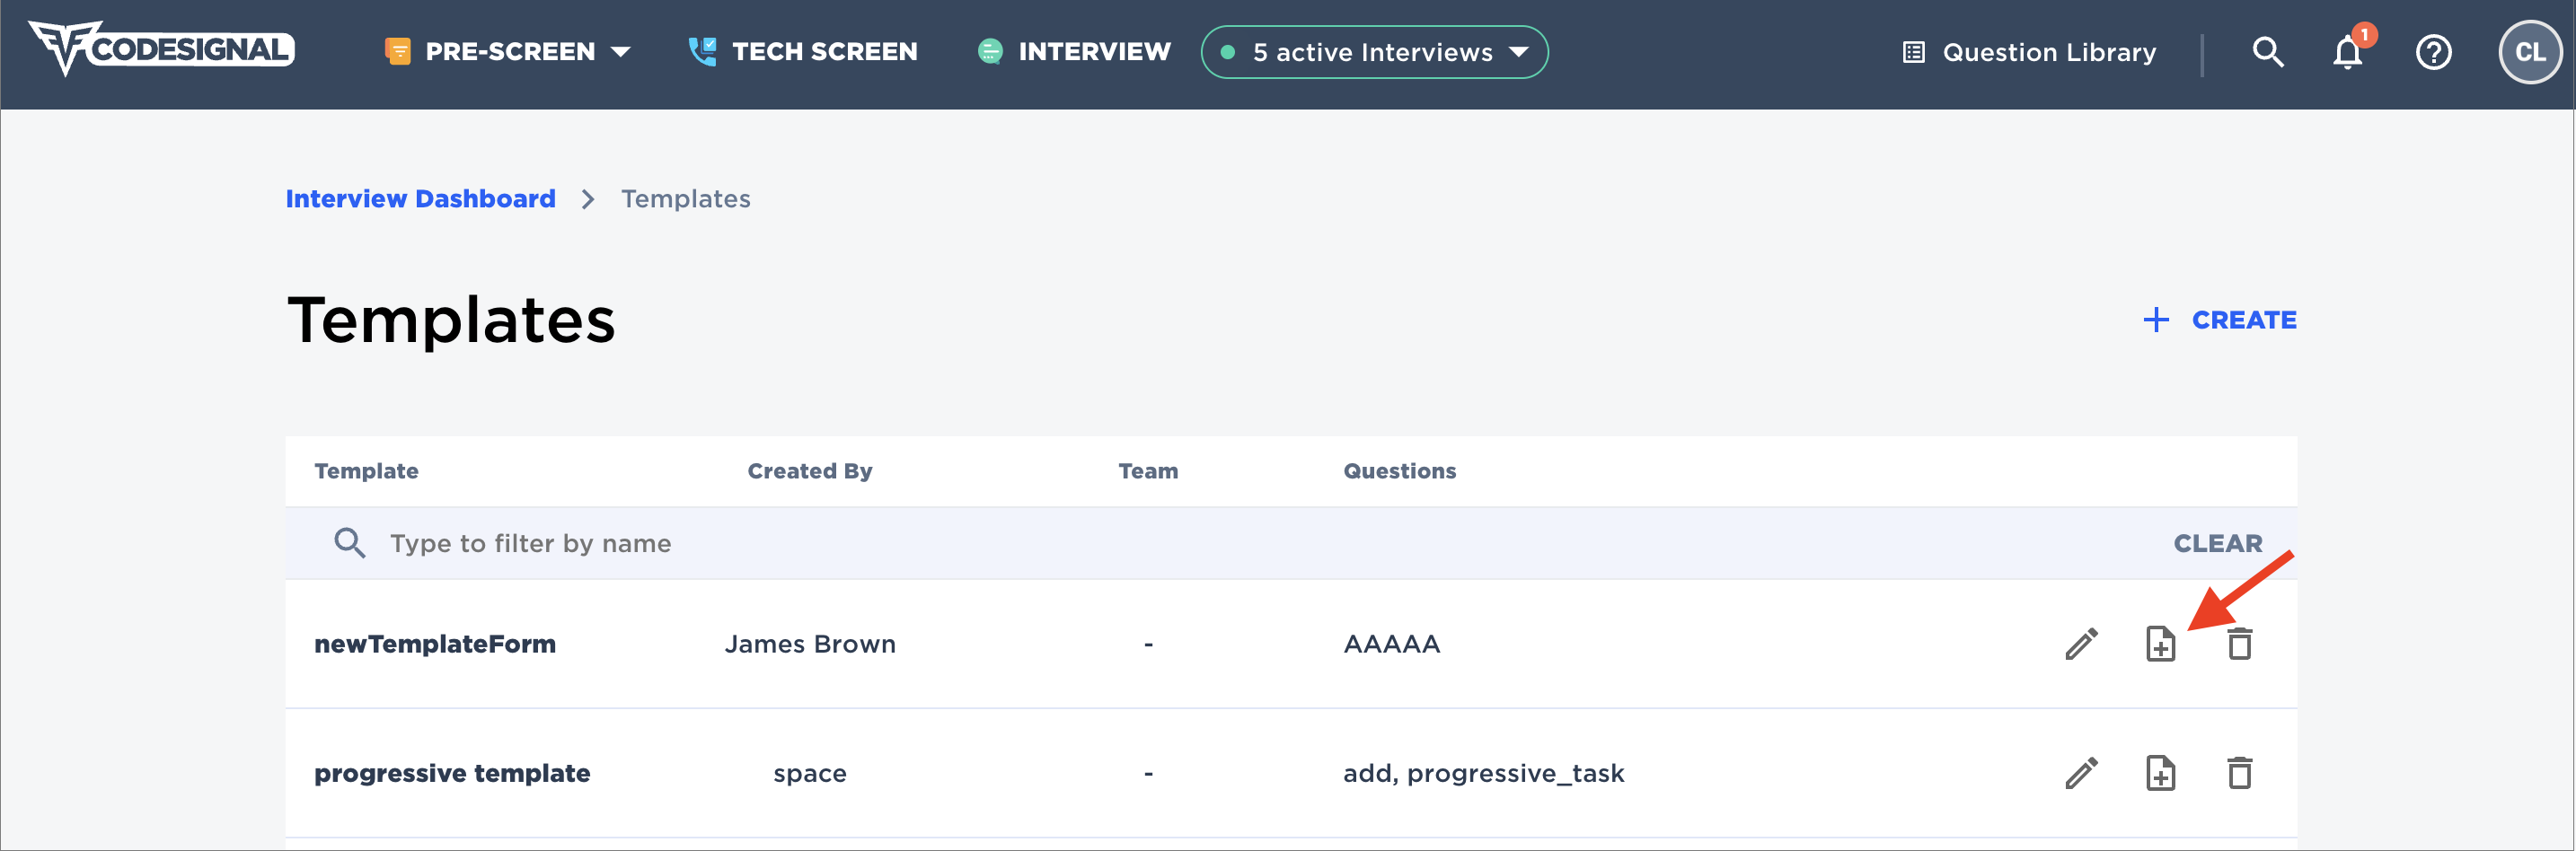This screenshot has height=851, width=2576.
Task: Edit the newTemplateForm template with pencil icon
Action: click(2081, 644)
